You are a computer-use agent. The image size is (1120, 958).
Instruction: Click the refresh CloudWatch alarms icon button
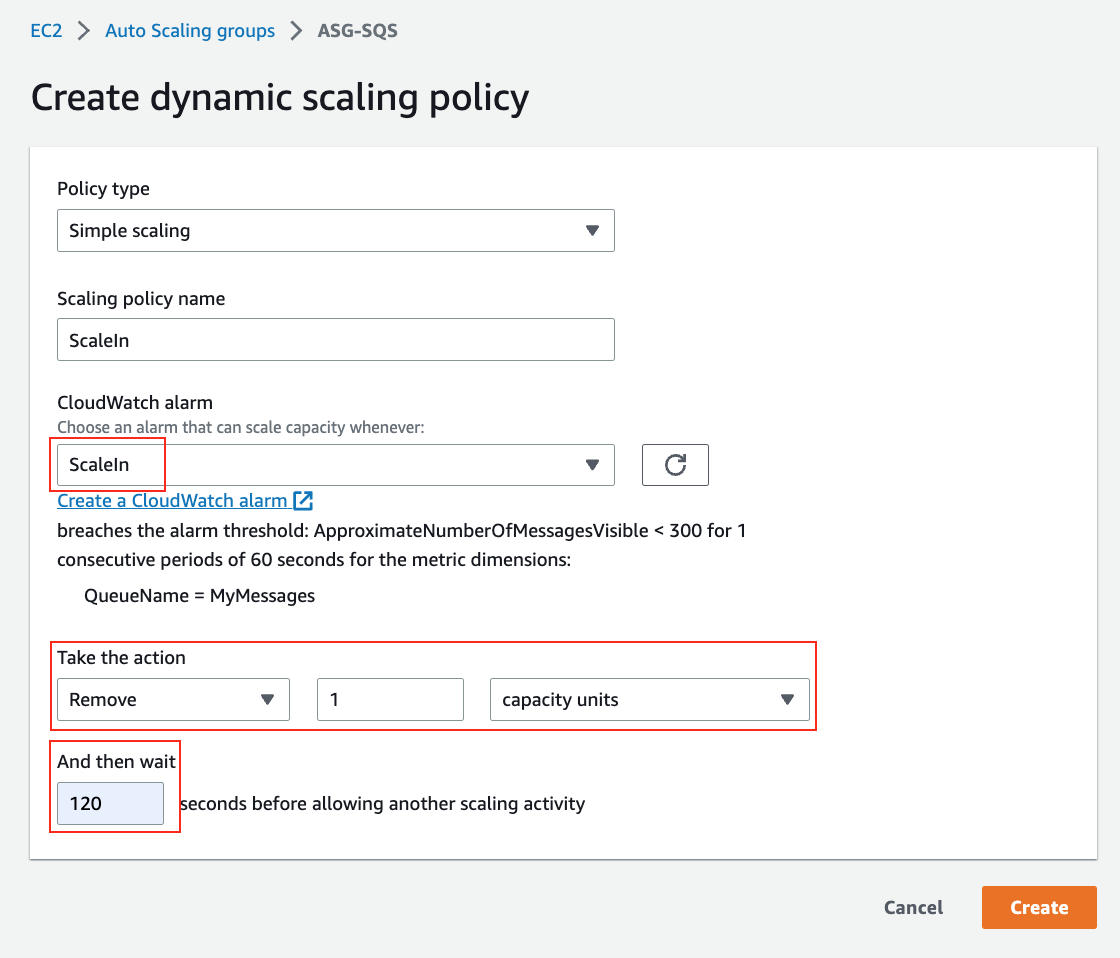click(x=675, y=465)
